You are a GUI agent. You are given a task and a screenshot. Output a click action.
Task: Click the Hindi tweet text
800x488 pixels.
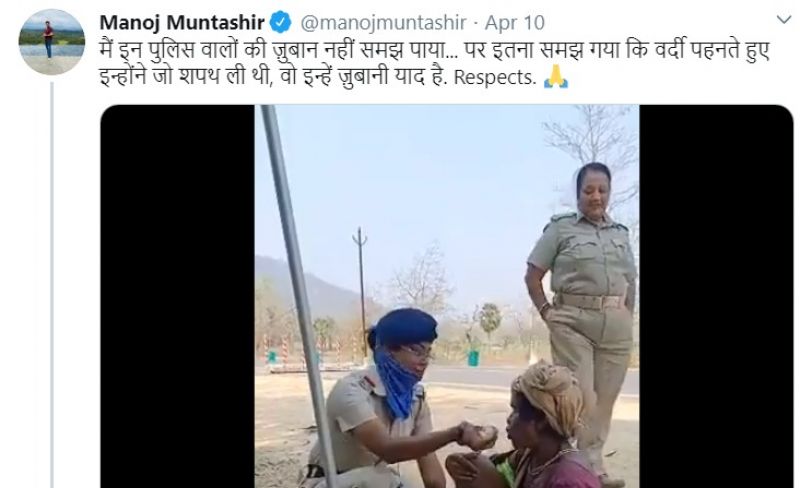434,64
